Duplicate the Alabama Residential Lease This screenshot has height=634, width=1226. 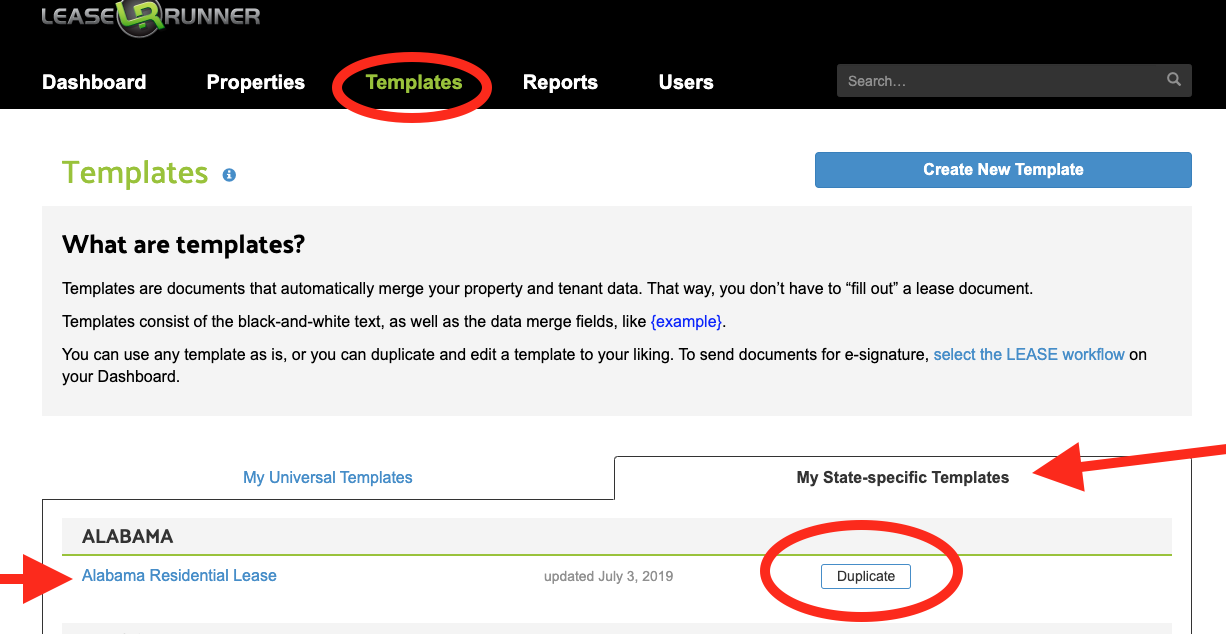[x=865, y=577]
